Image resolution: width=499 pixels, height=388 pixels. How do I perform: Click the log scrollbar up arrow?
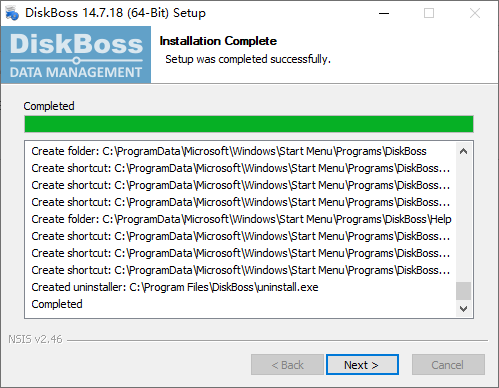click(x=463, y=151)
